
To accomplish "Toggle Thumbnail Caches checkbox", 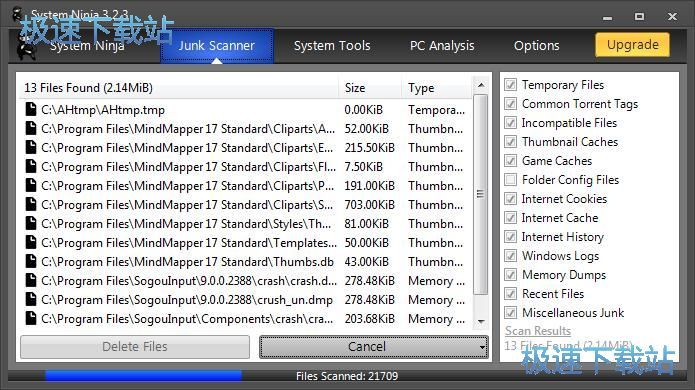I will 511,142.
